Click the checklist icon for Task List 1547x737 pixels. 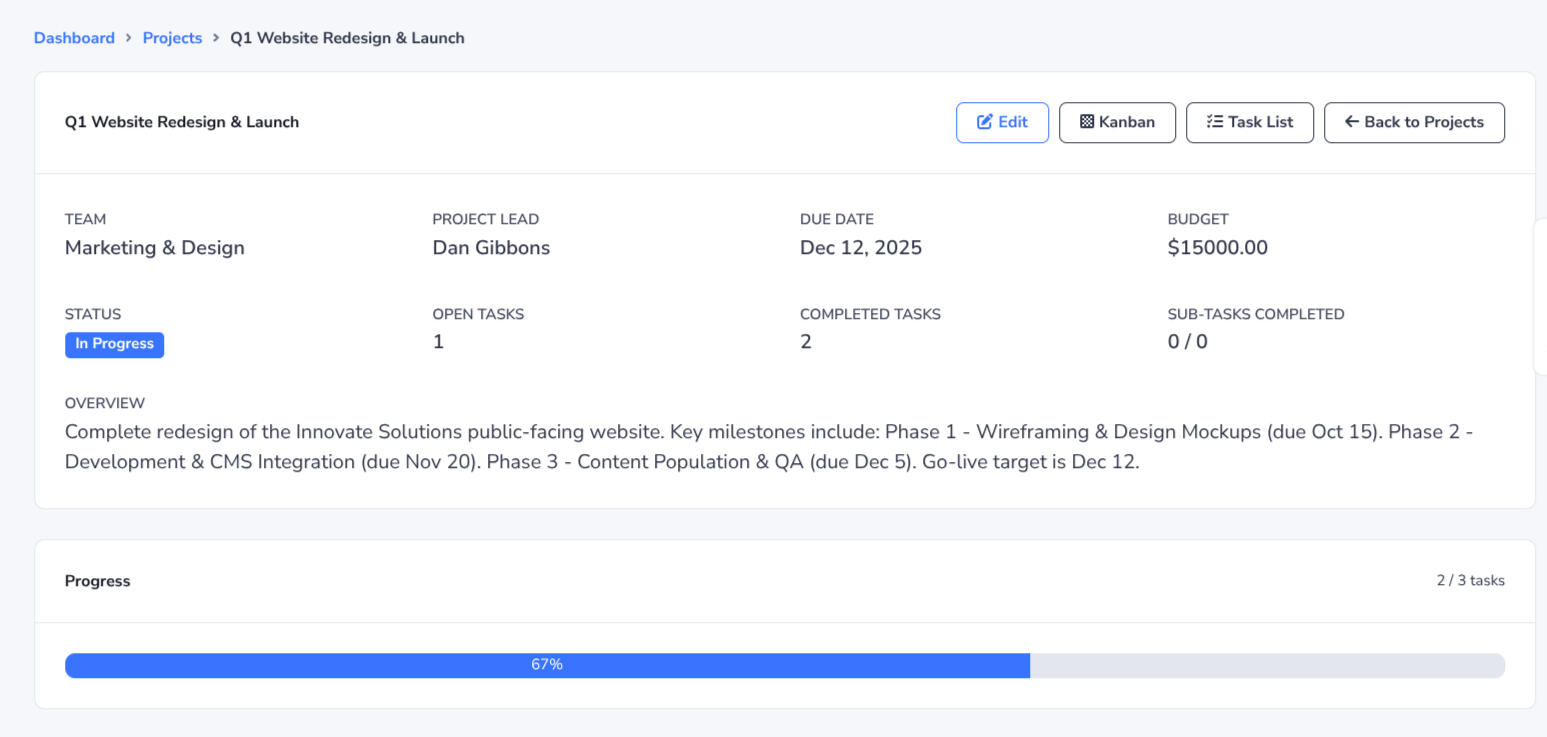coord(1215,122)
